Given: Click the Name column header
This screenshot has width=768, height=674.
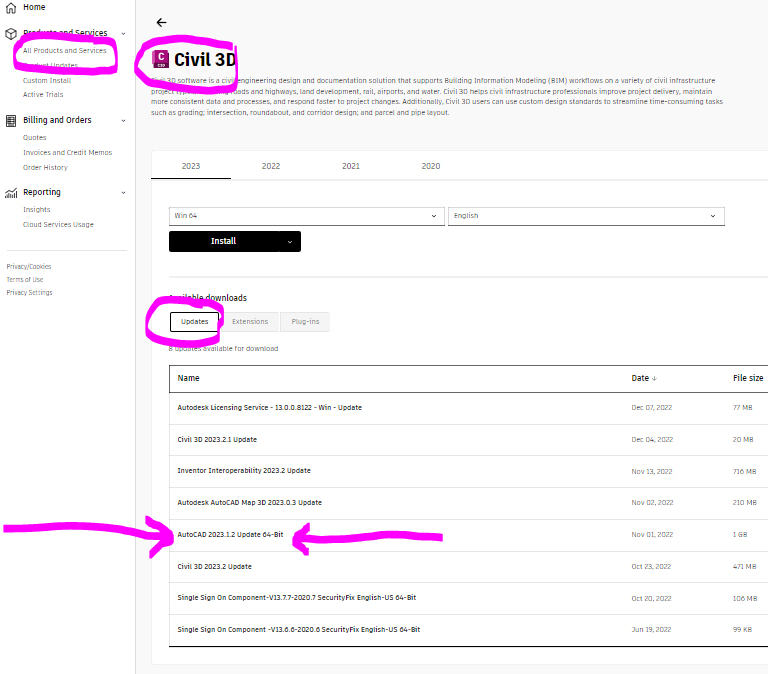Looking at the screenshot, I should pos(189,378).
